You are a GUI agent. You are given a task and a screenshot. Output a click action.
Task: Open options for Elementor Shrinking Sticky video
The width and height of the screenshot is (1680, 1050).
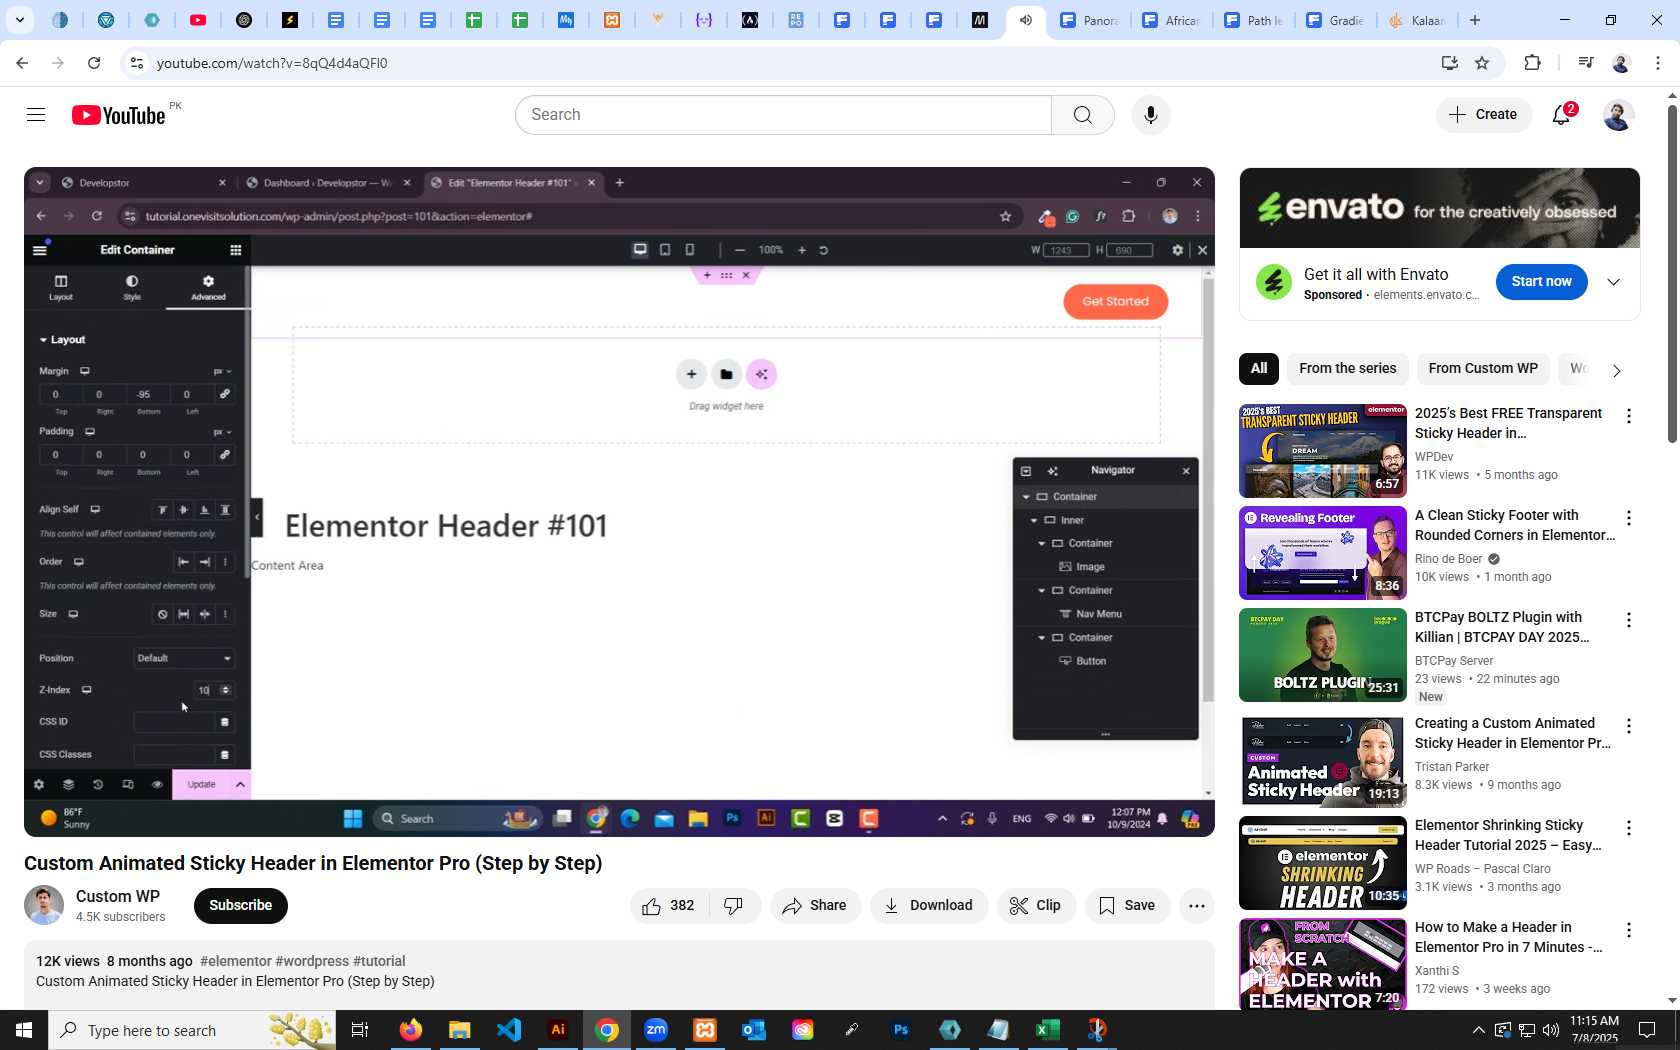pyautogui.click(x=1629, y=828)
